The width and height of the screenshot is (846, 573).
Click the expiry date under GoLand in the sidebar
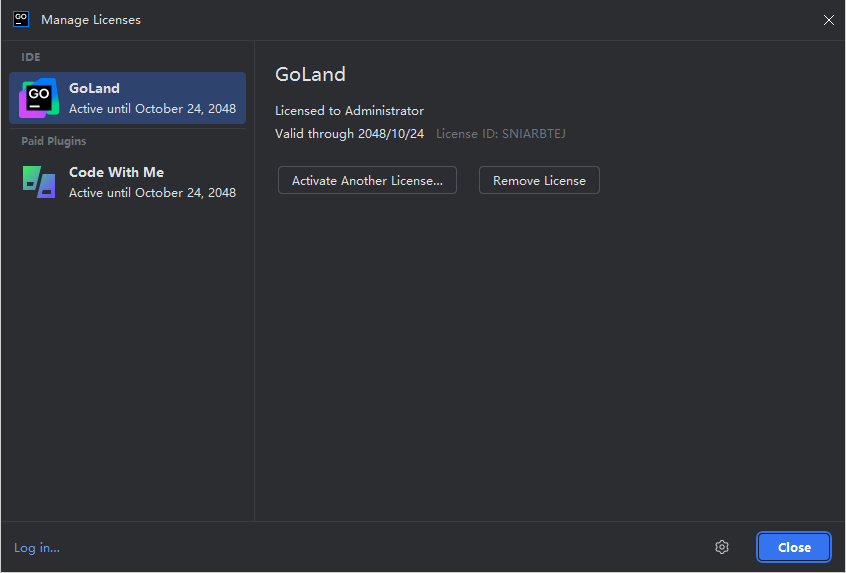(152, 108)
